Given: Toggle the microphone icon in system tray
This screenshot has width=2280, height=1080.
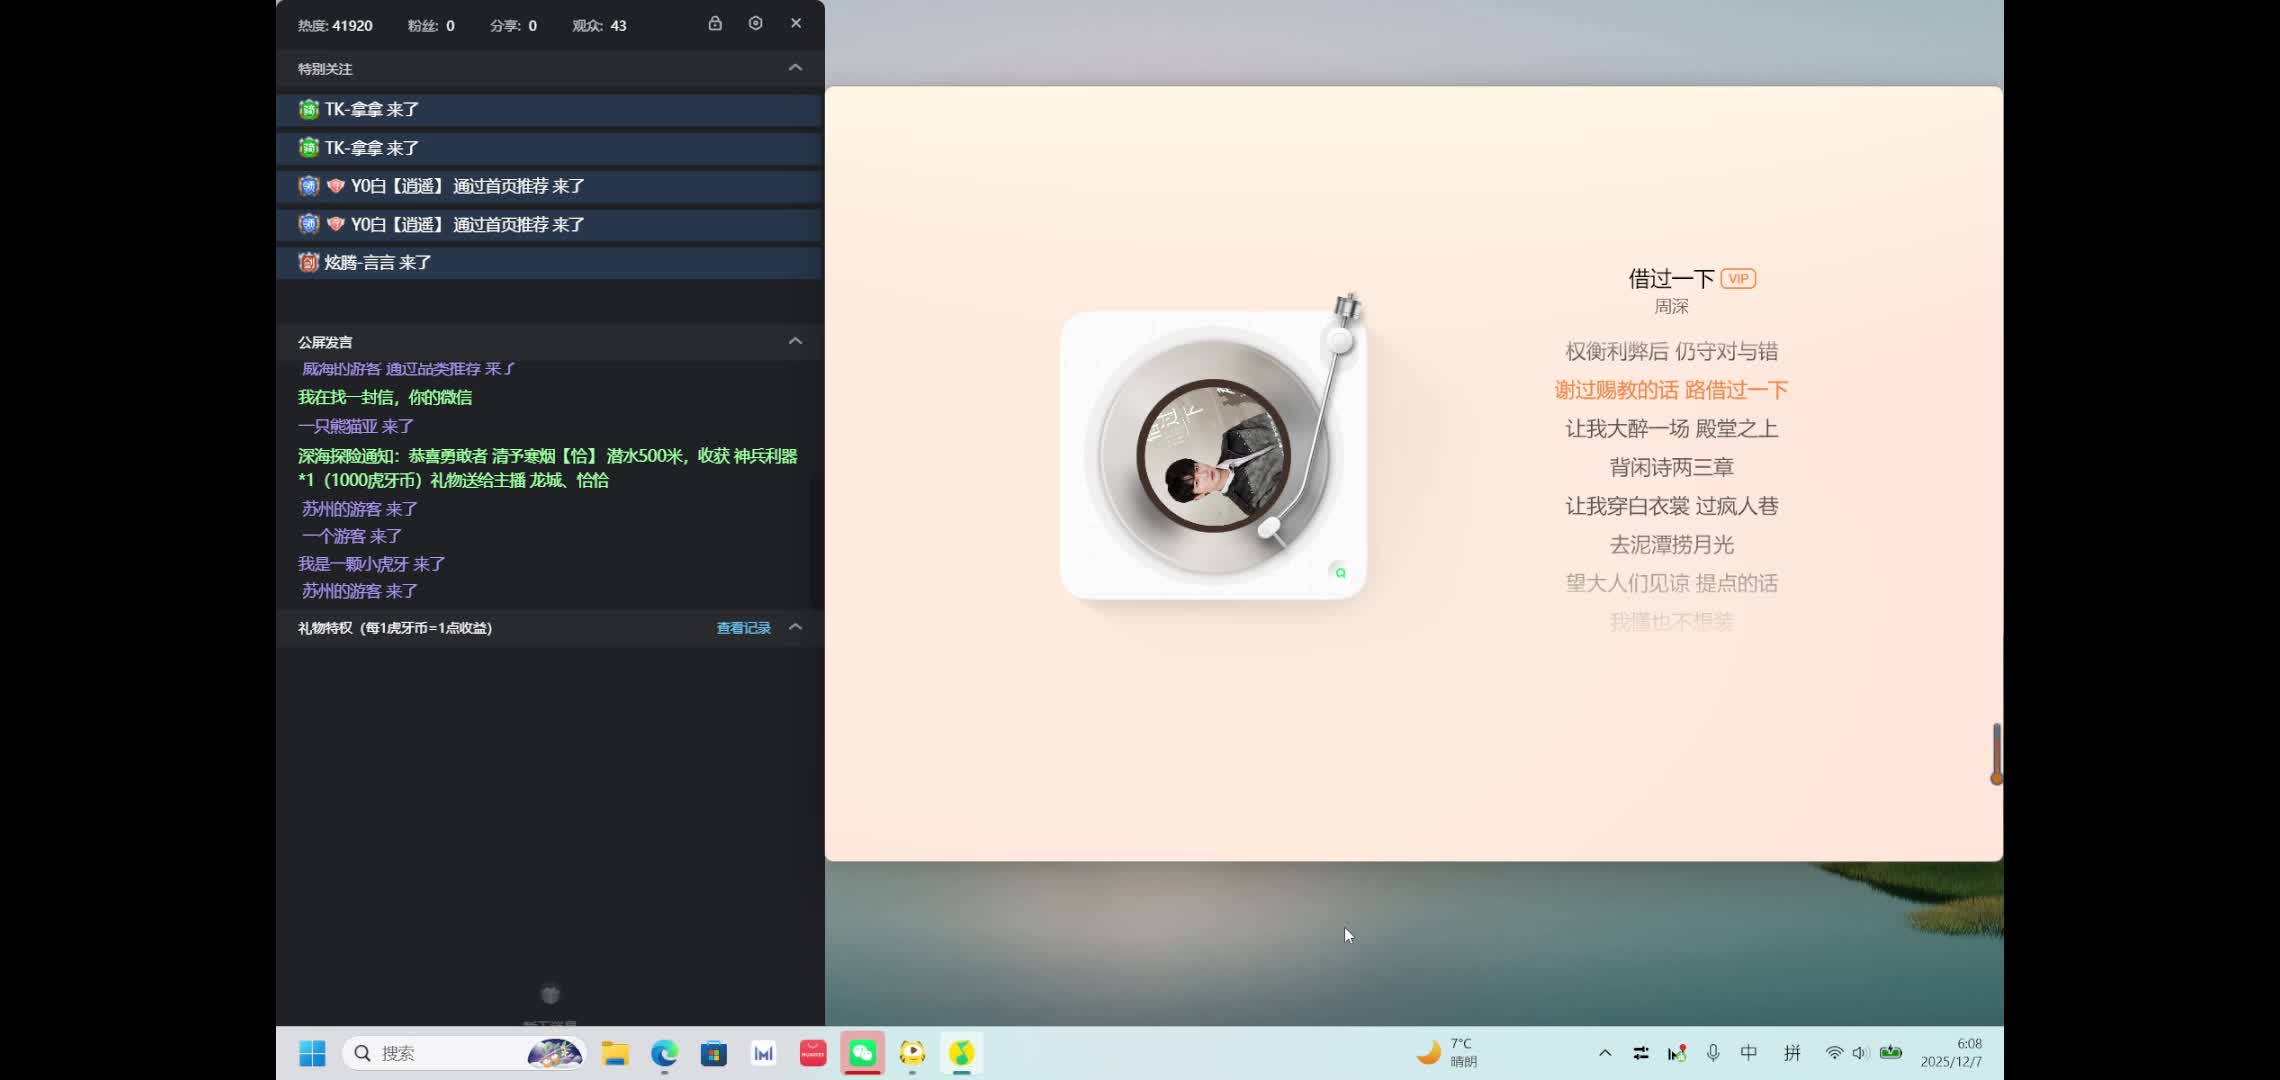Looking at the screenshot, I should pyautogui.click(x=1713, y=1053).
